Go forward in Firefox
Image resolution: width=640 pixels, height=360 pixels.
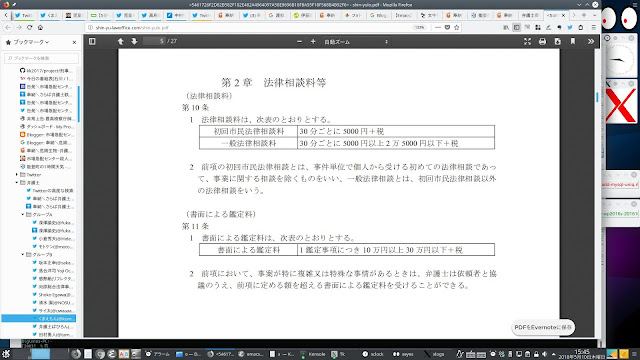point(19,27)
